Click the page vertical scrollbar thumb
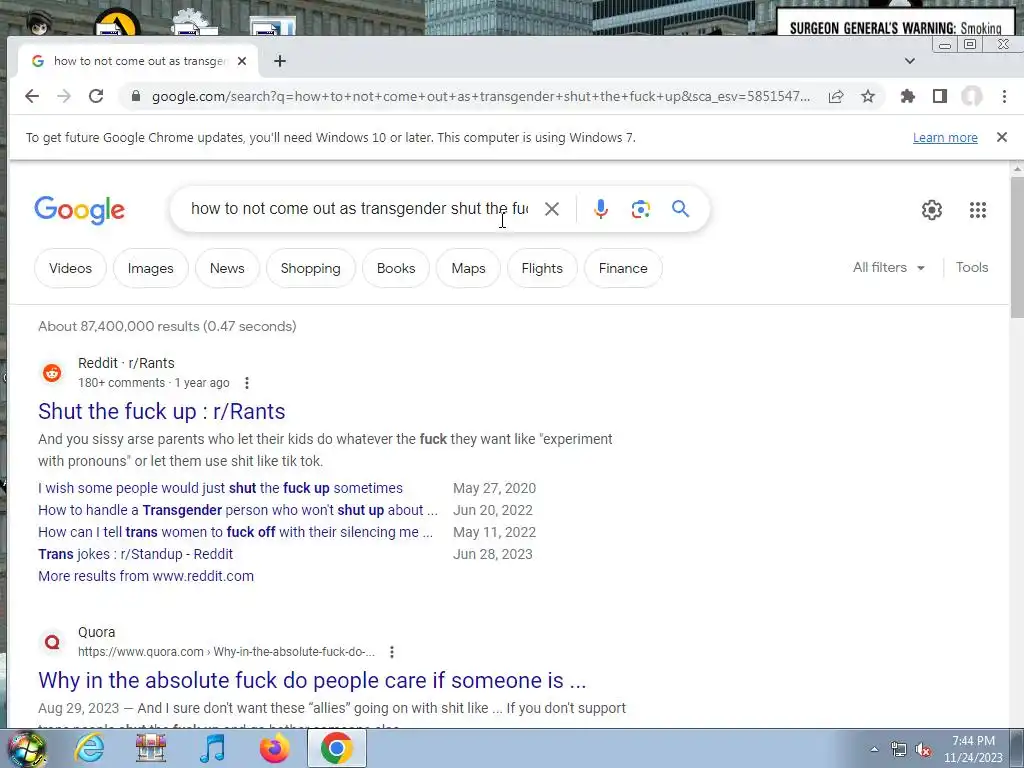Image resolution: width=1024 pixels, height=768 pixels. click(x=1017, y=247)
